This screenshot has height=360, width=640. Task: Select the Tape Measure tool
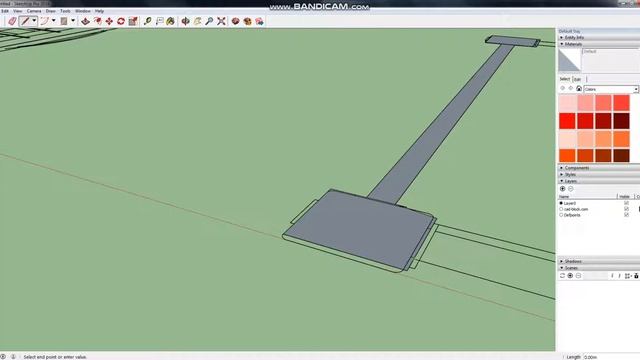(147, 21)
